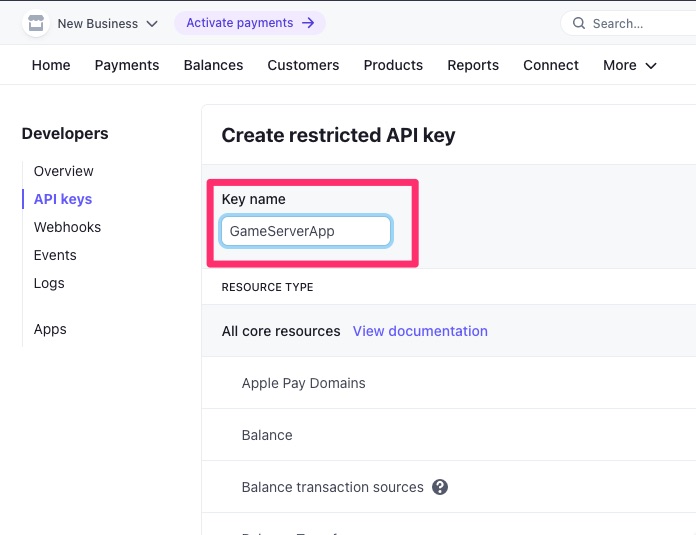696x535 pixels.
Task: Open the View documentation link
Action: (420, 331)
